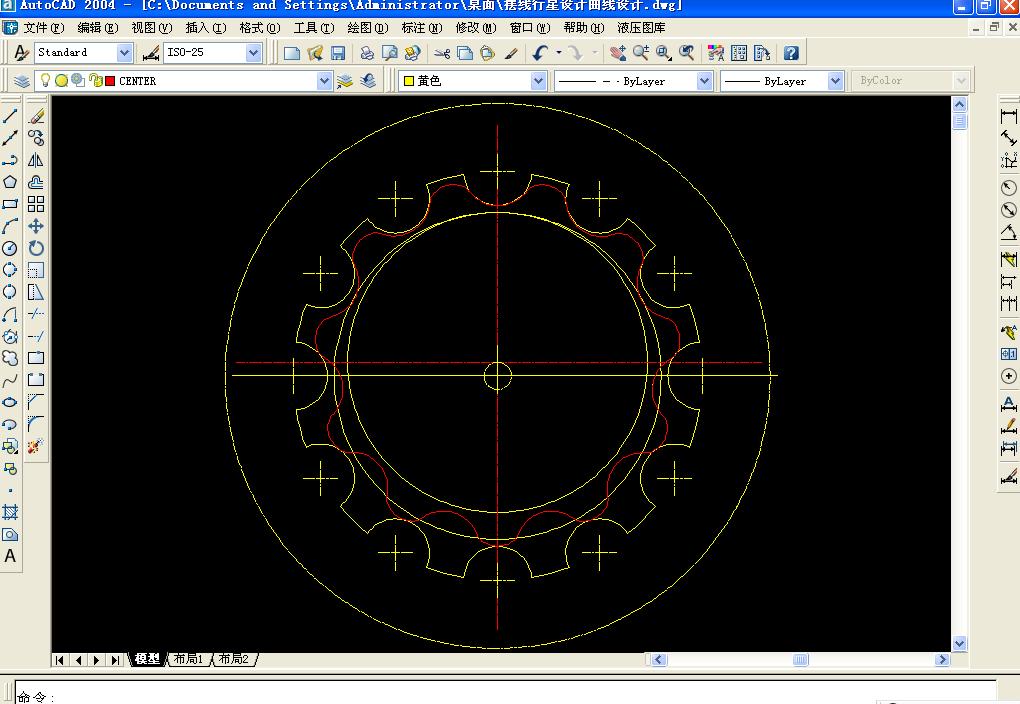This screenshot has height=704, width=1020.
Task: Select the Construction Line tool
Action: coord(10,138)
